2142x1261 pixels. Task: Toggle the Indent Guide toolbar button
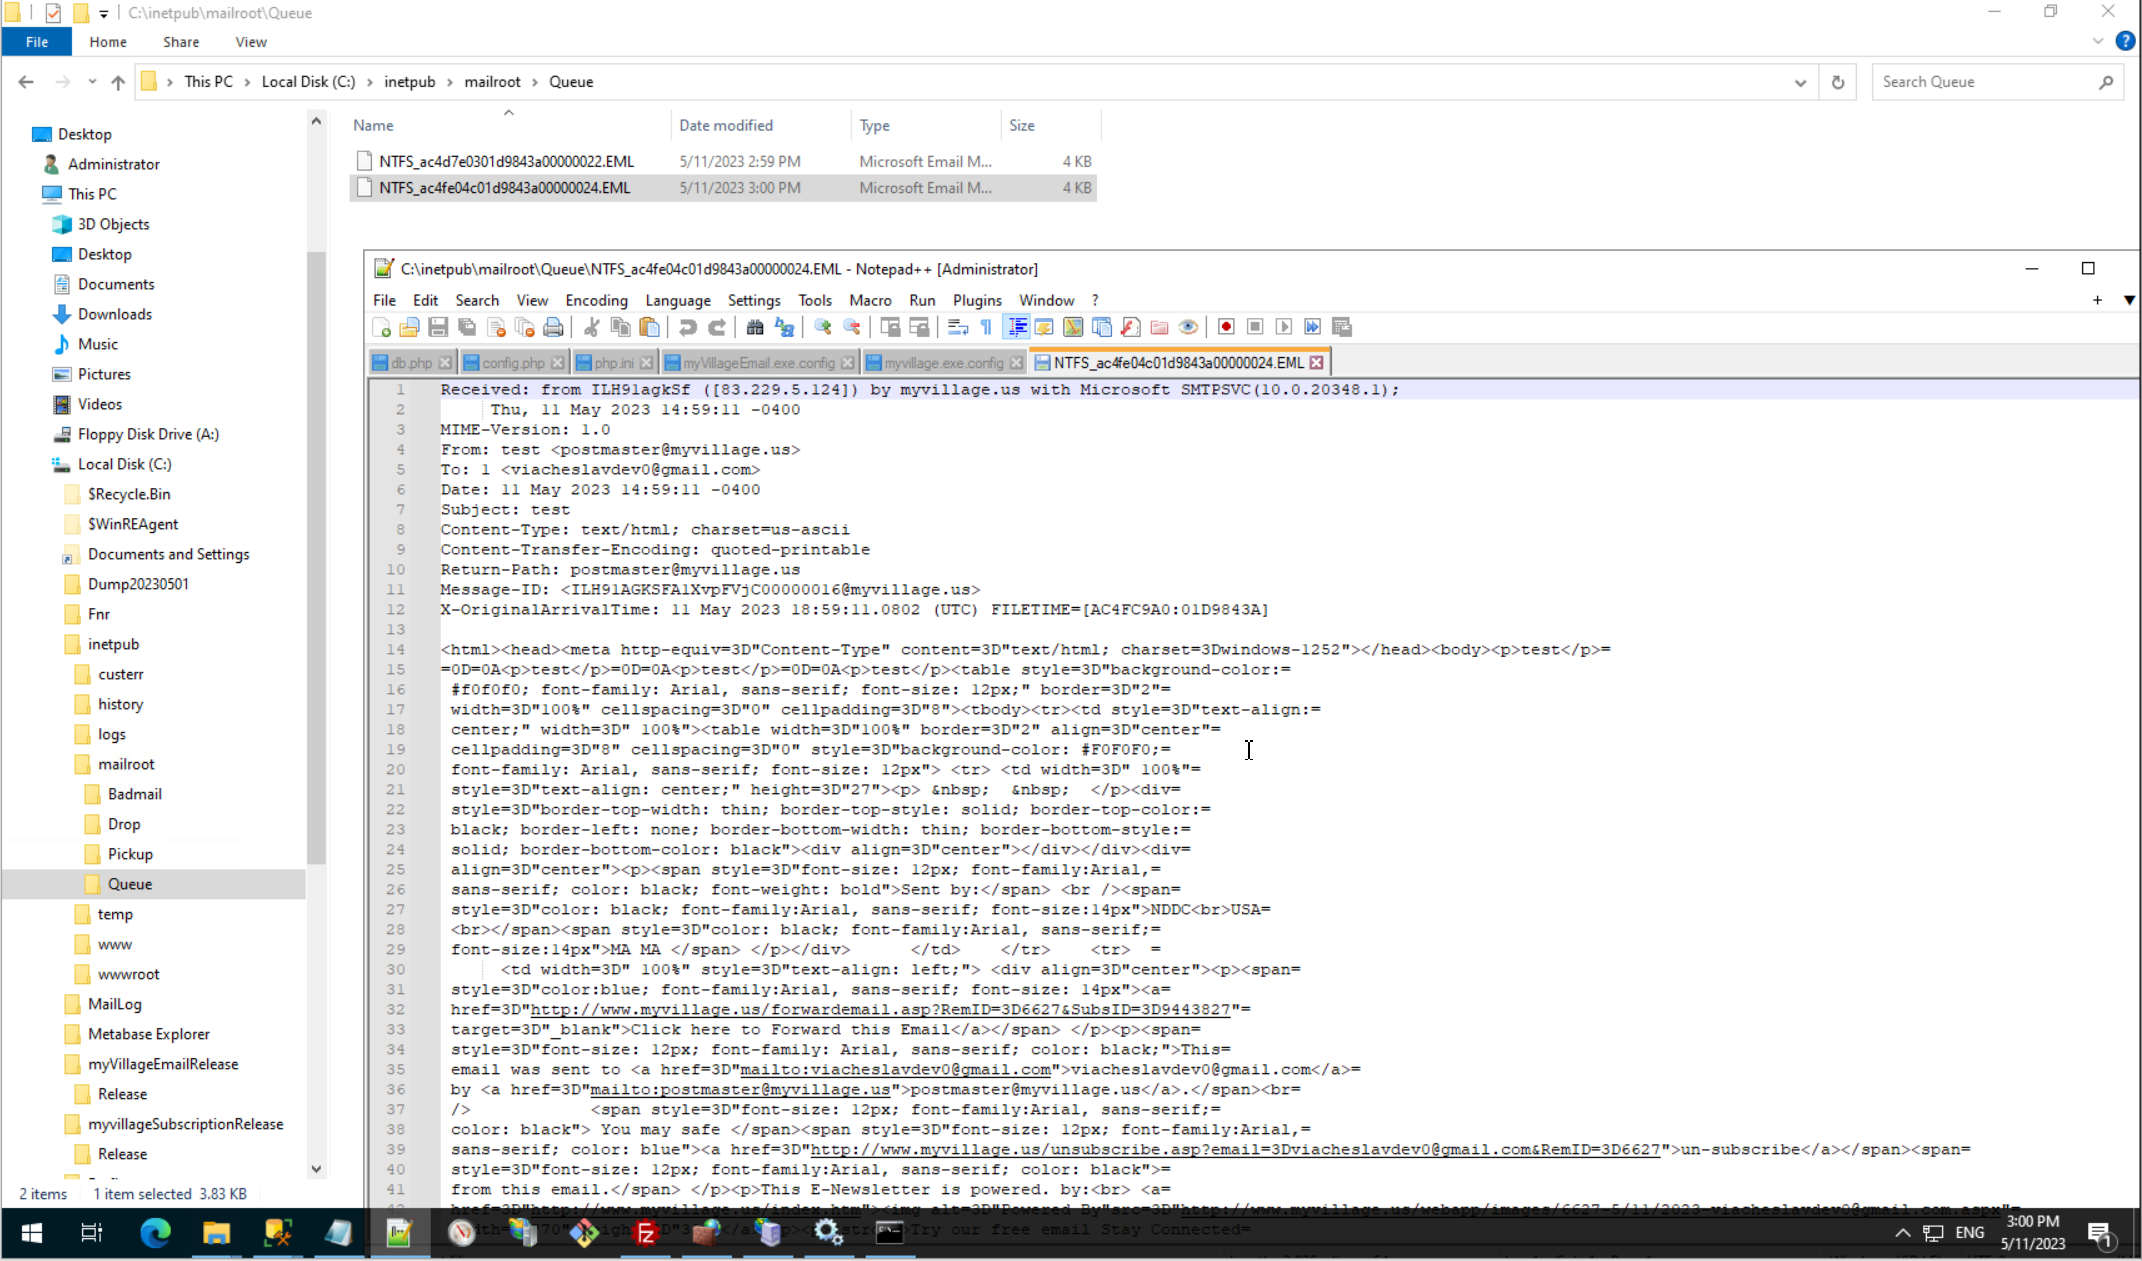(1016, 327)
